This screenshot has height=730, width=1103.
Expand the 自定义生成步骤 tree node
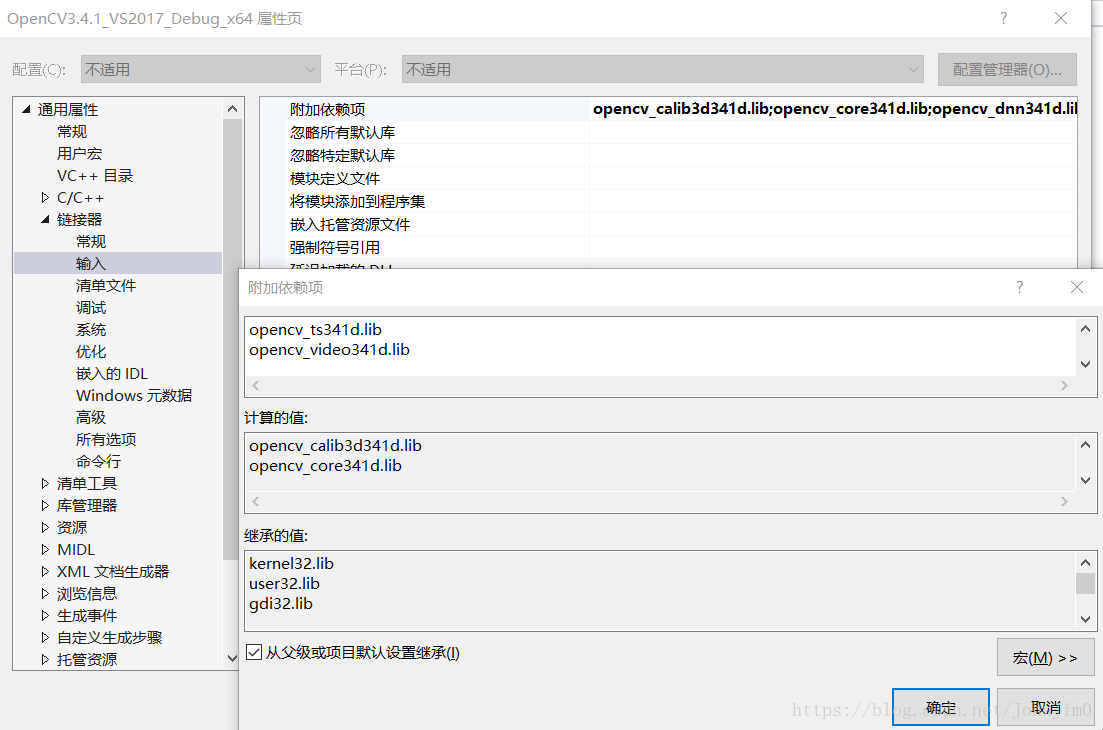(x=45, y=637)
